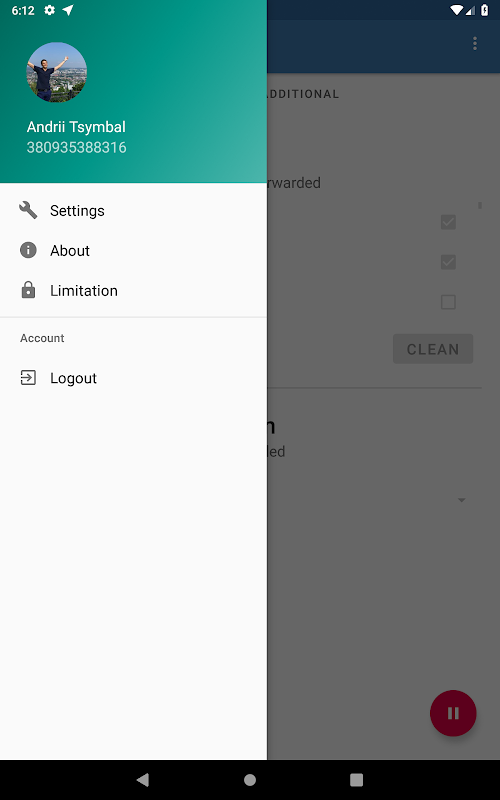Tap the red pause floating button
The height and width of the screenshot is (800, 500).
(453, 713)
